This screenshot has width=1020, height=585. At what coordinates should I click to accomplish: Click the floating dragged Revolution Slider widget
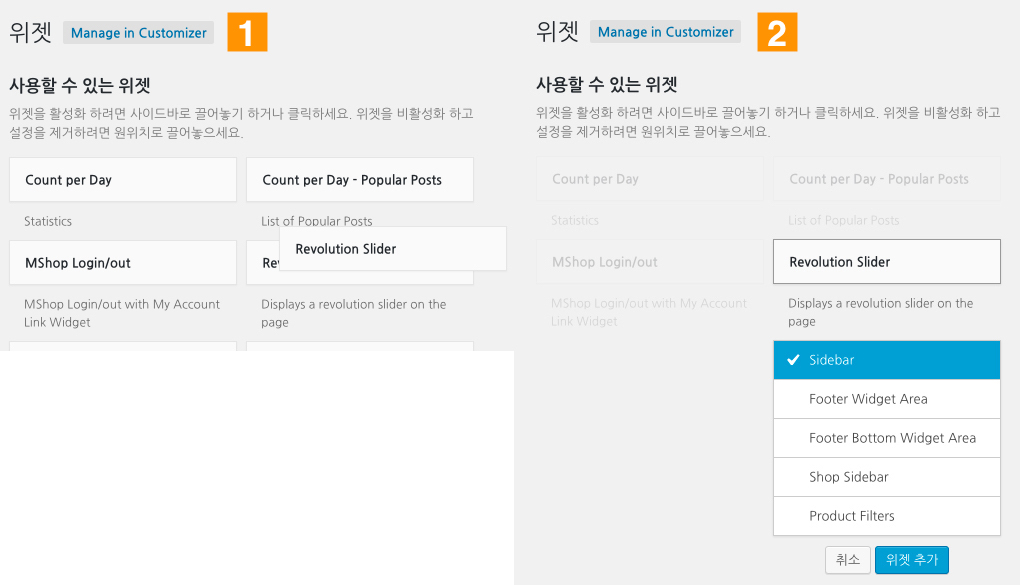(393, 249)
